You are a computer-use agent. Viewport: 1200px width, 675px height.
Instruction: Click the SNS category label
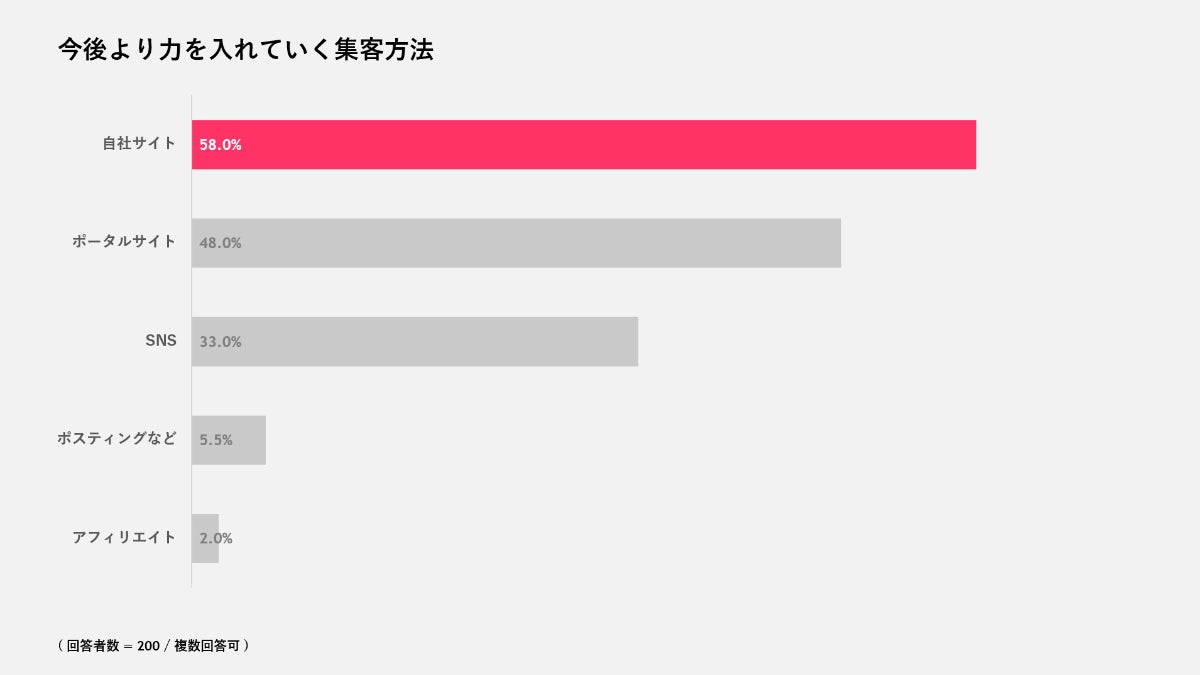point(161,340)
